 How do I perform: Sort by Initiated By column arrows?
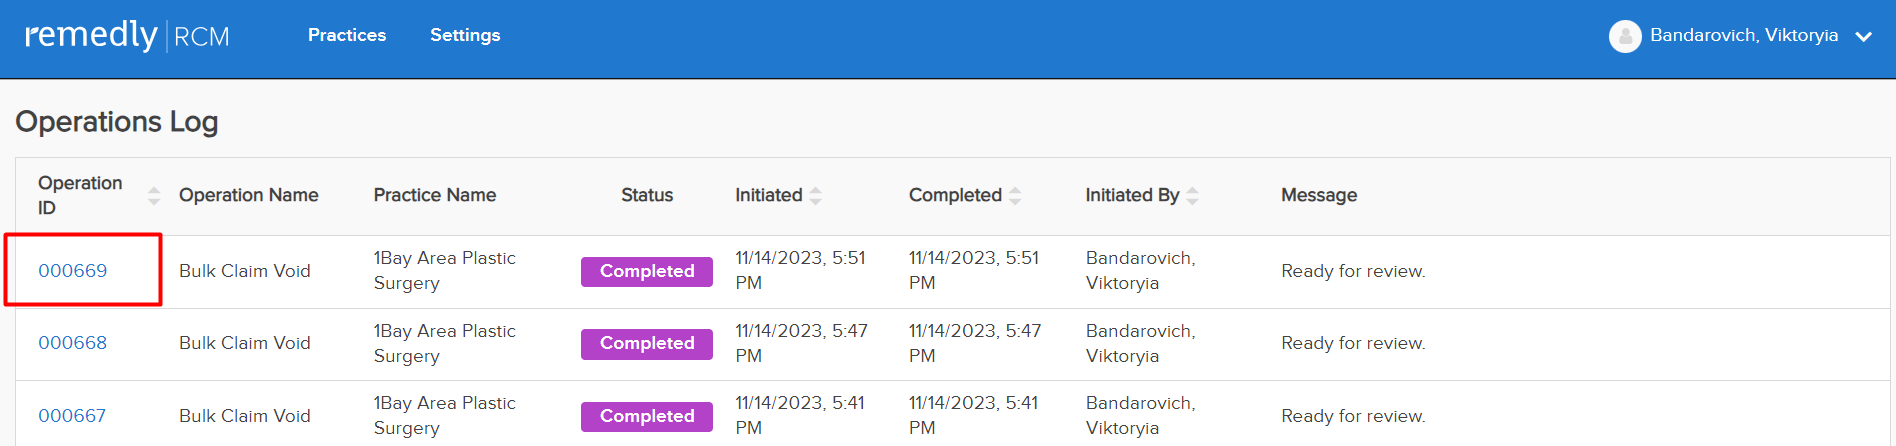coord(1192,195)
